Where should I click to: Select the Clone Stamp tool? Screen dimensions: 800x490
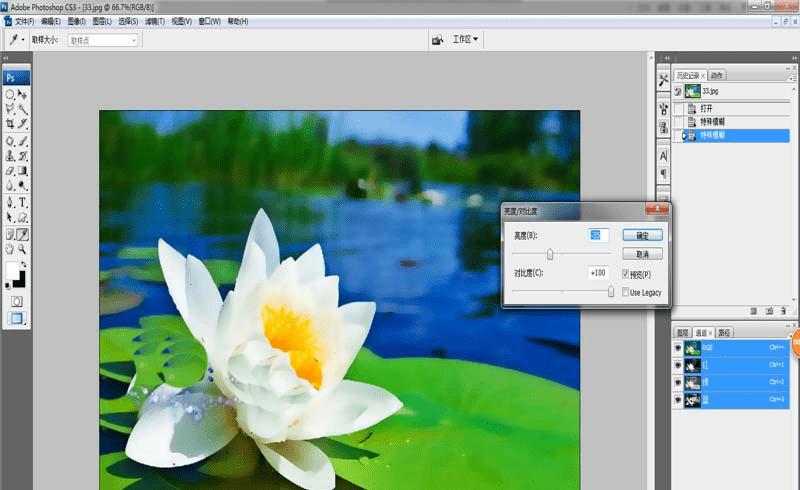[10, 156]
